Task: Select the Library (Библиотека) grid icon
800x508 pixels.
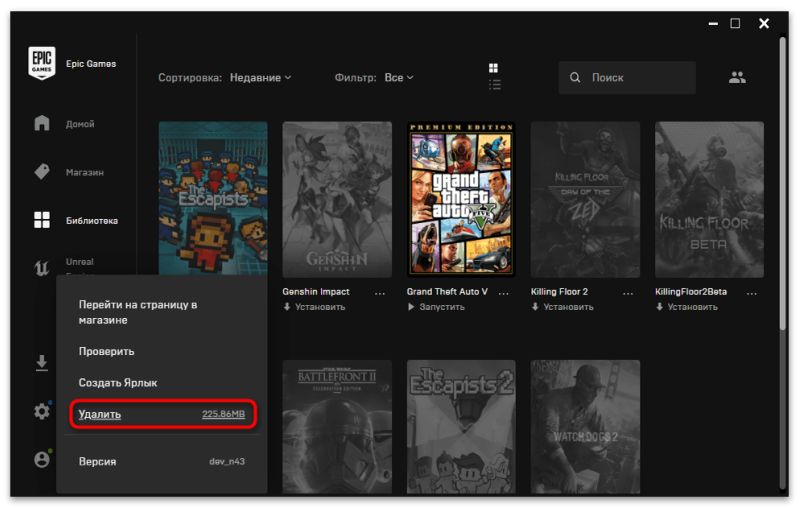Action: click(x=42, y=220)
